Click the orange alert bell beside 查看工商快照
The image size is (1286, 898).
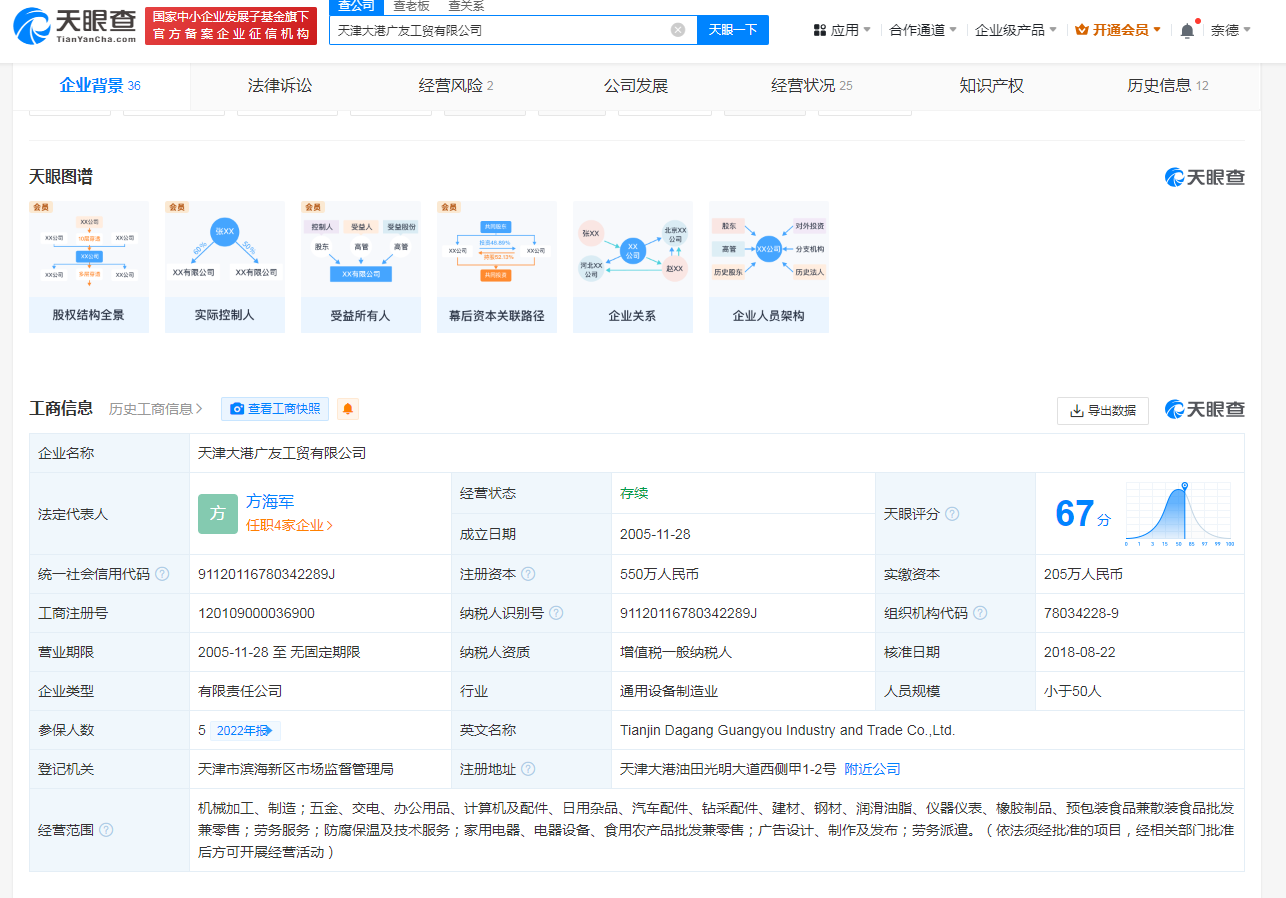coord(348,409)
